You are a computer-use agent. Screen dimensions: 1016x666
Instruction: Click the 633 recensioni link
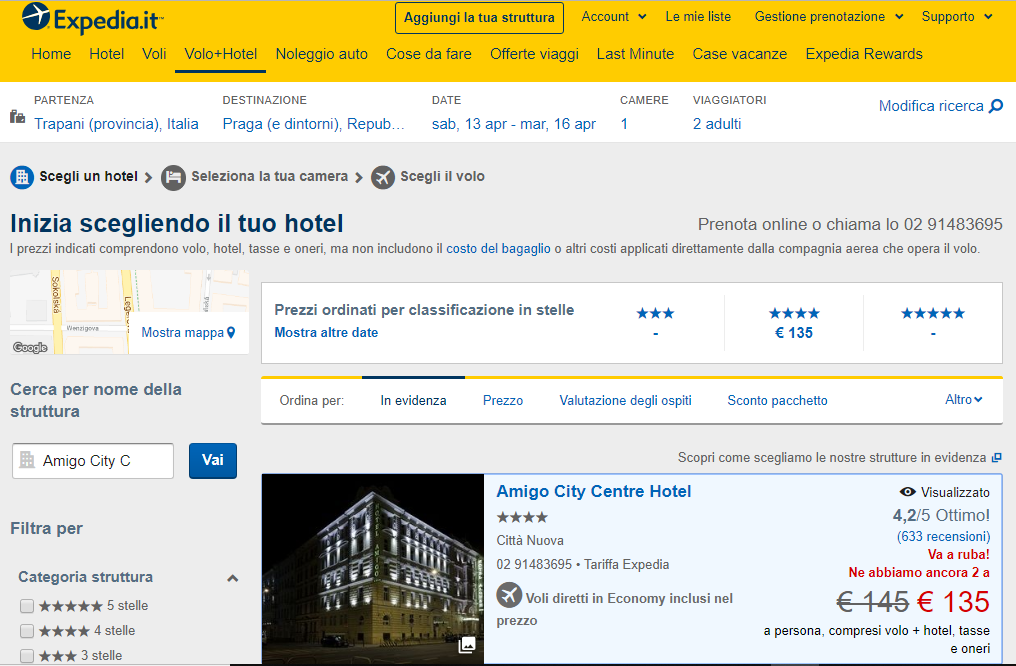[x=943, y=536]
